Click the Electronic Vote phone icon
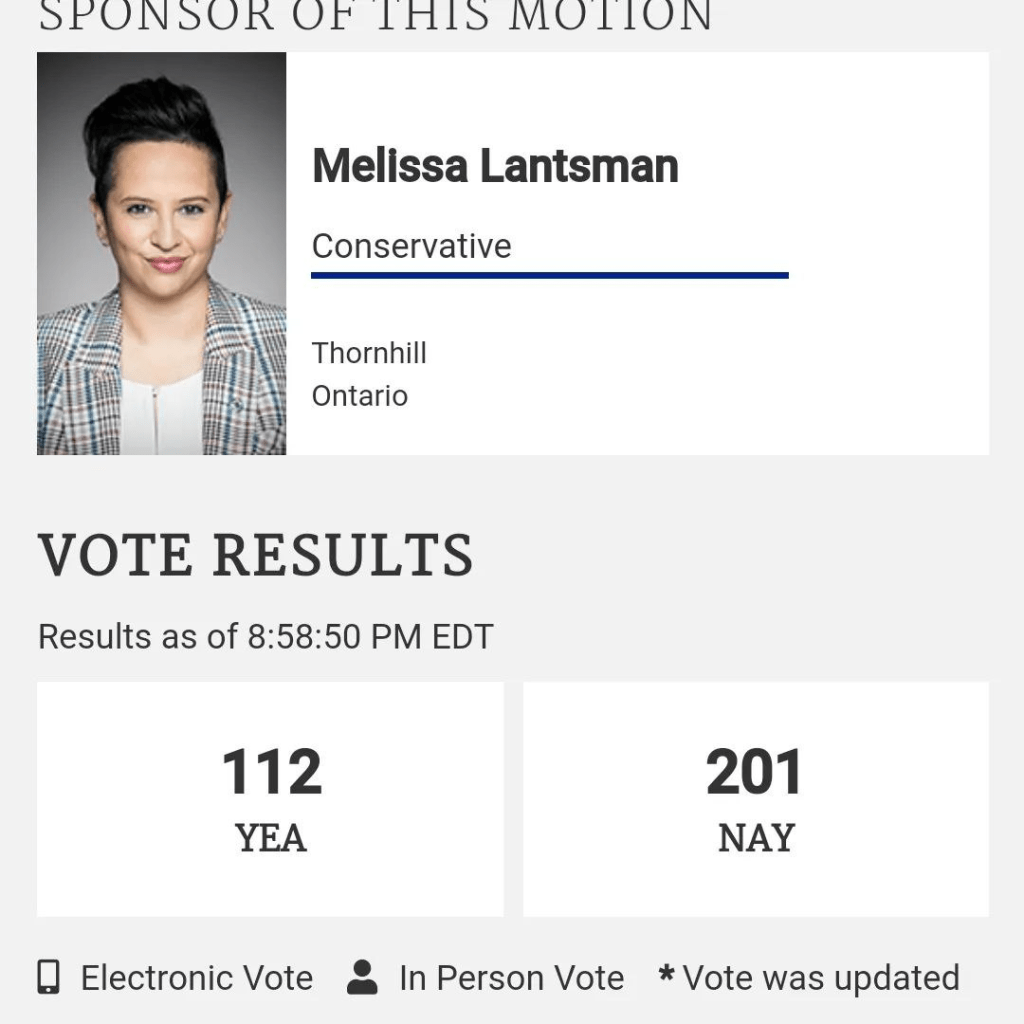 [48, 977]
